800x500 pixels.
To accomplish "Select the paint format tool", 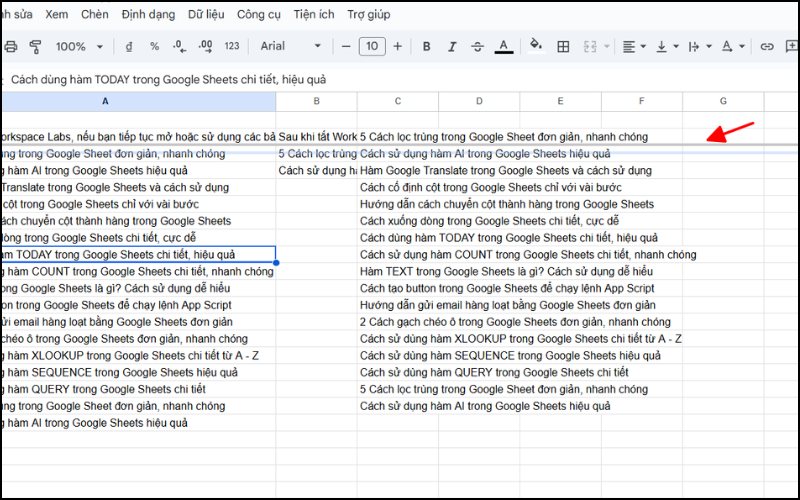I will [x=36, y=46].
